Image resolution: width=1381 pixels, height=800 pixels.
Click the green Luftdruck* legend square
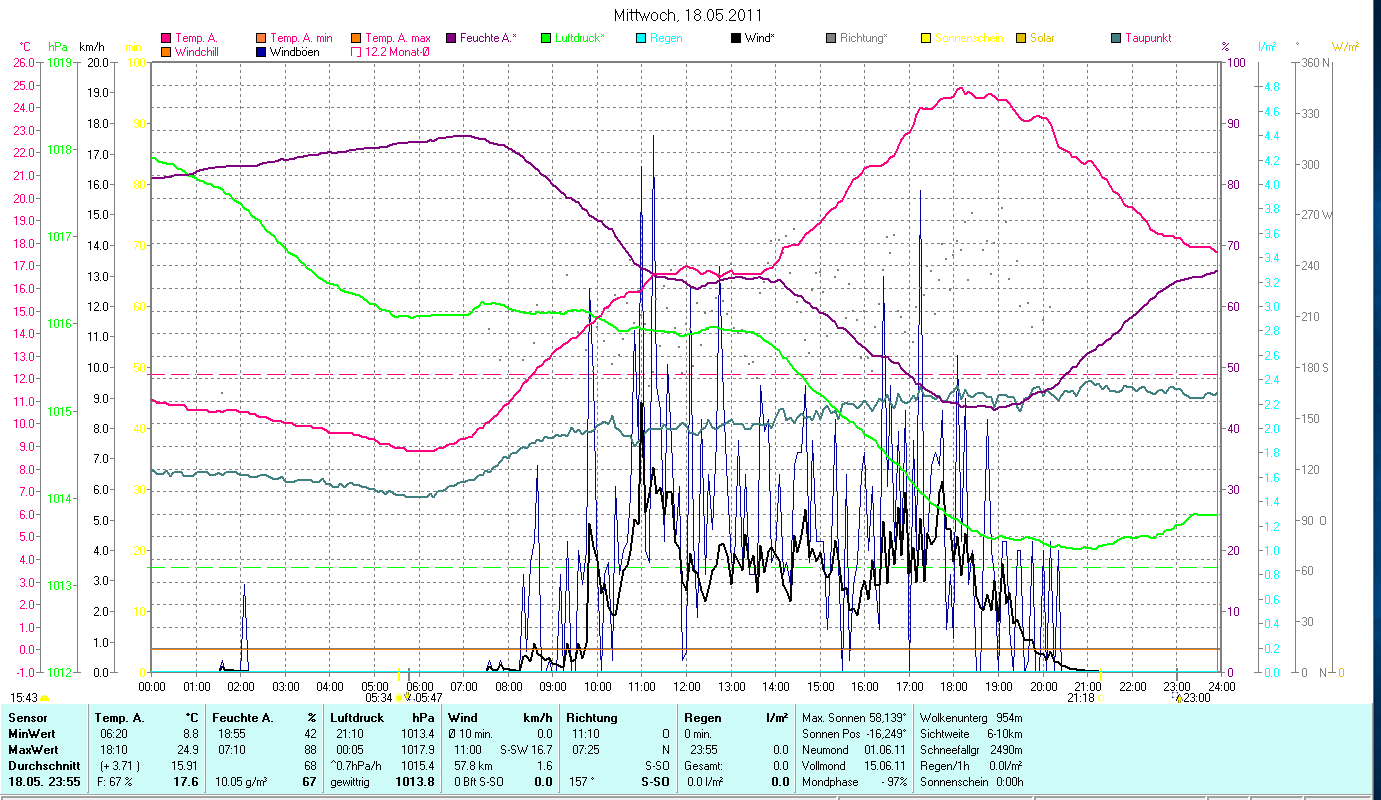(546, 38)
